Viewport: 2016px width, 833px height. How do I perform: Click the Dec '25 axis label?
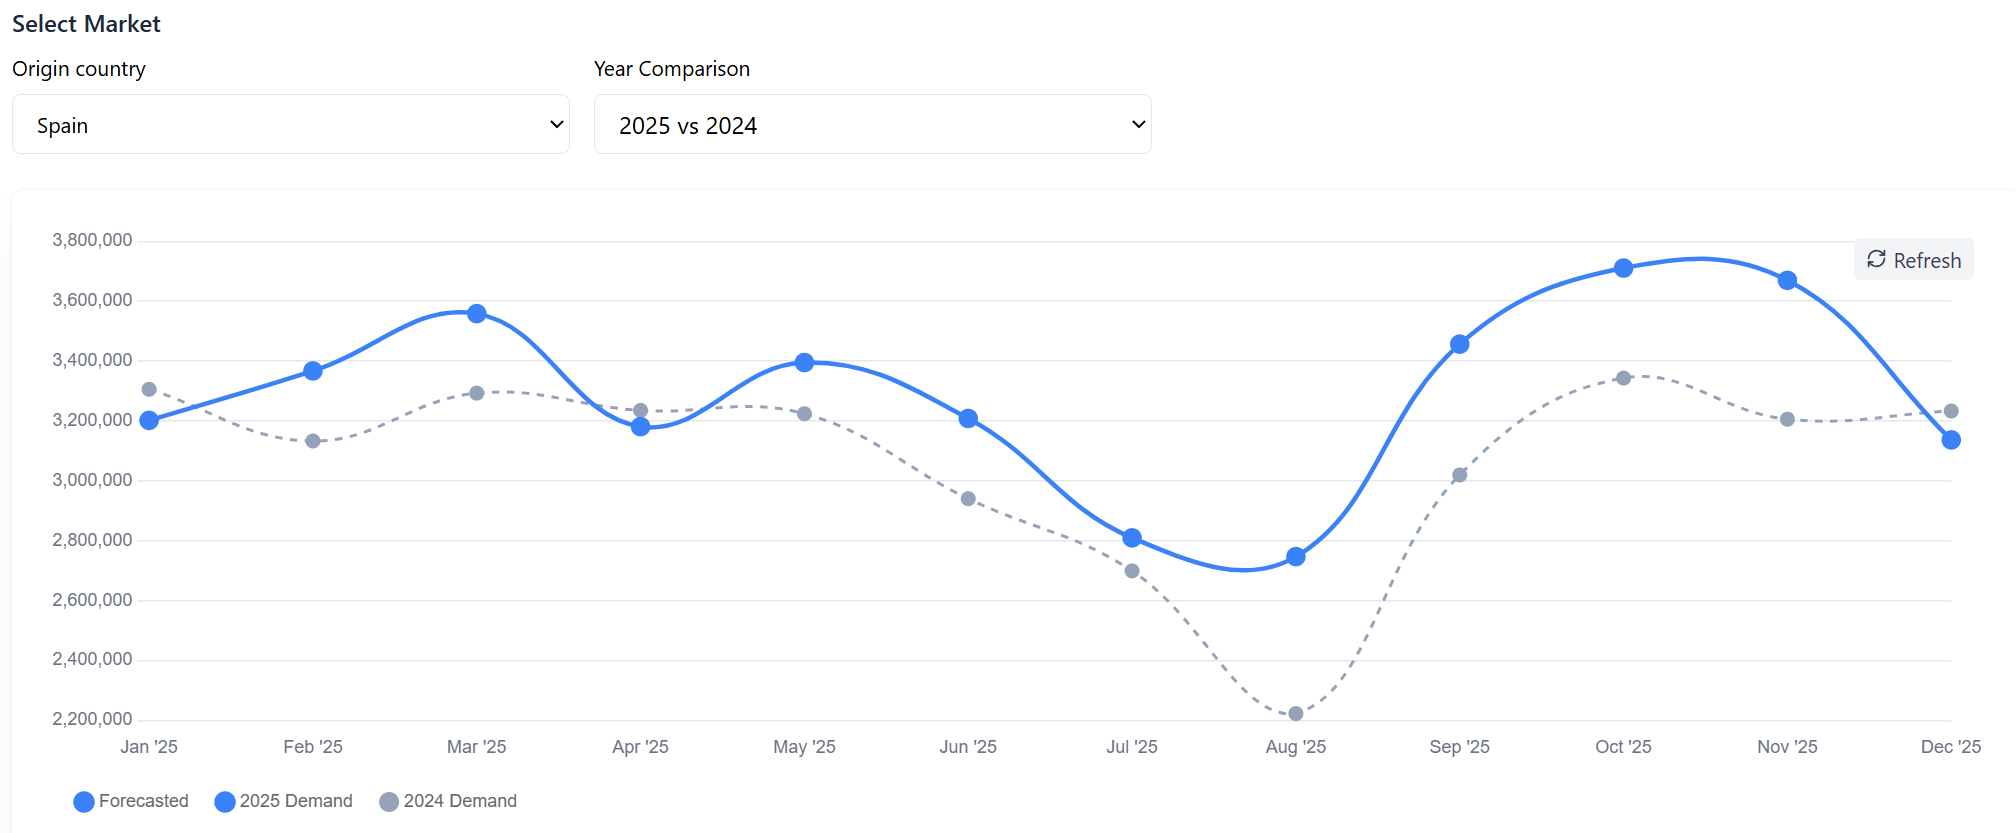coord(1953,746)
